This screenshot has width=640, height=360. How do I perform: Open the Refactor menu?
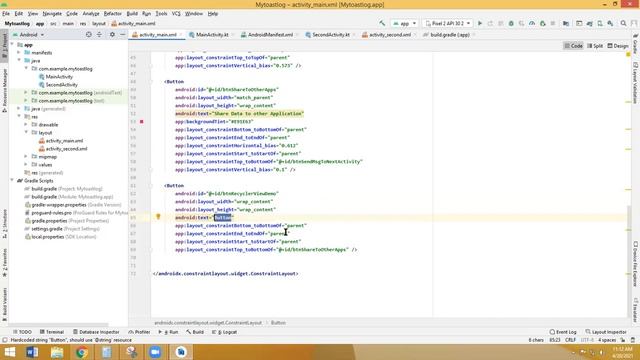click(x=112, y=13)
